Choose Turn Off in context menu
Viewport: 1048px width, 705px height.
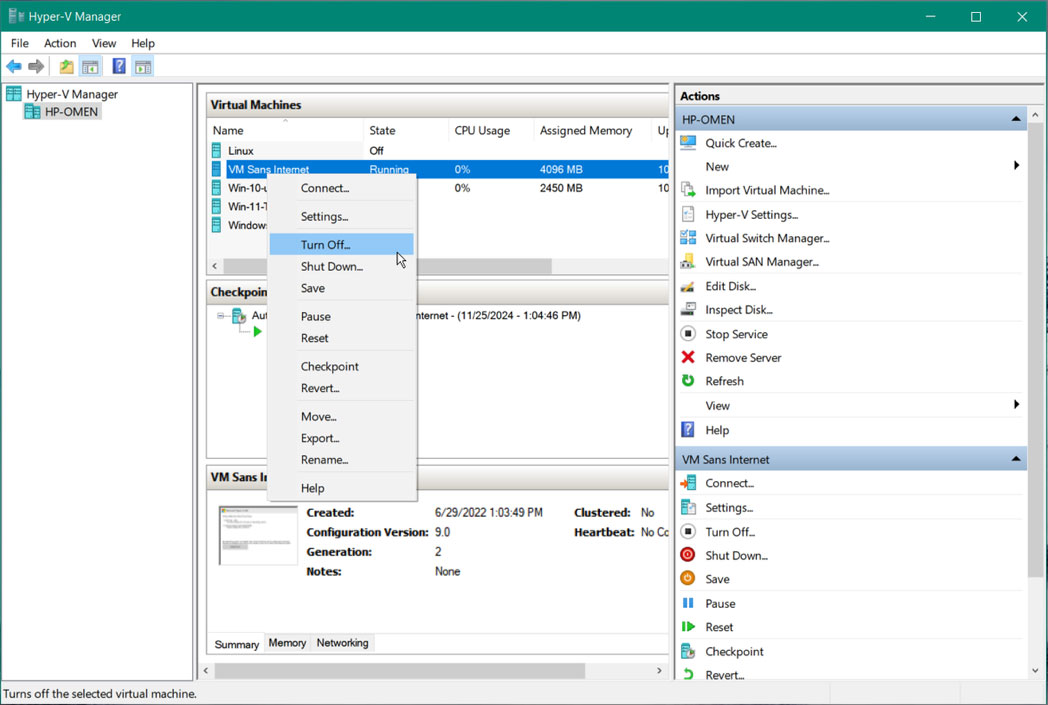click(342, 245)
